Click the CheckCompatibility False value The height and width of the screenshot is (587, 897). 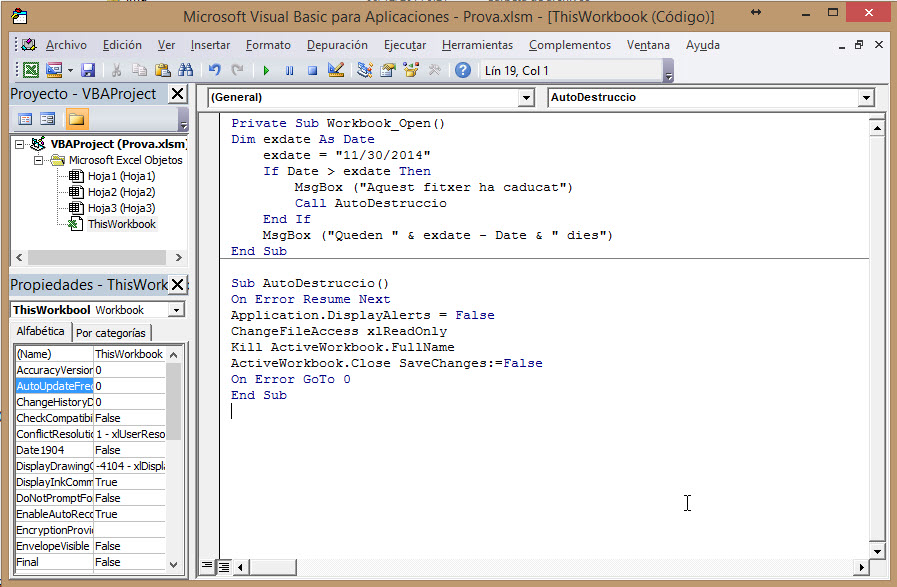click(130, 418)
